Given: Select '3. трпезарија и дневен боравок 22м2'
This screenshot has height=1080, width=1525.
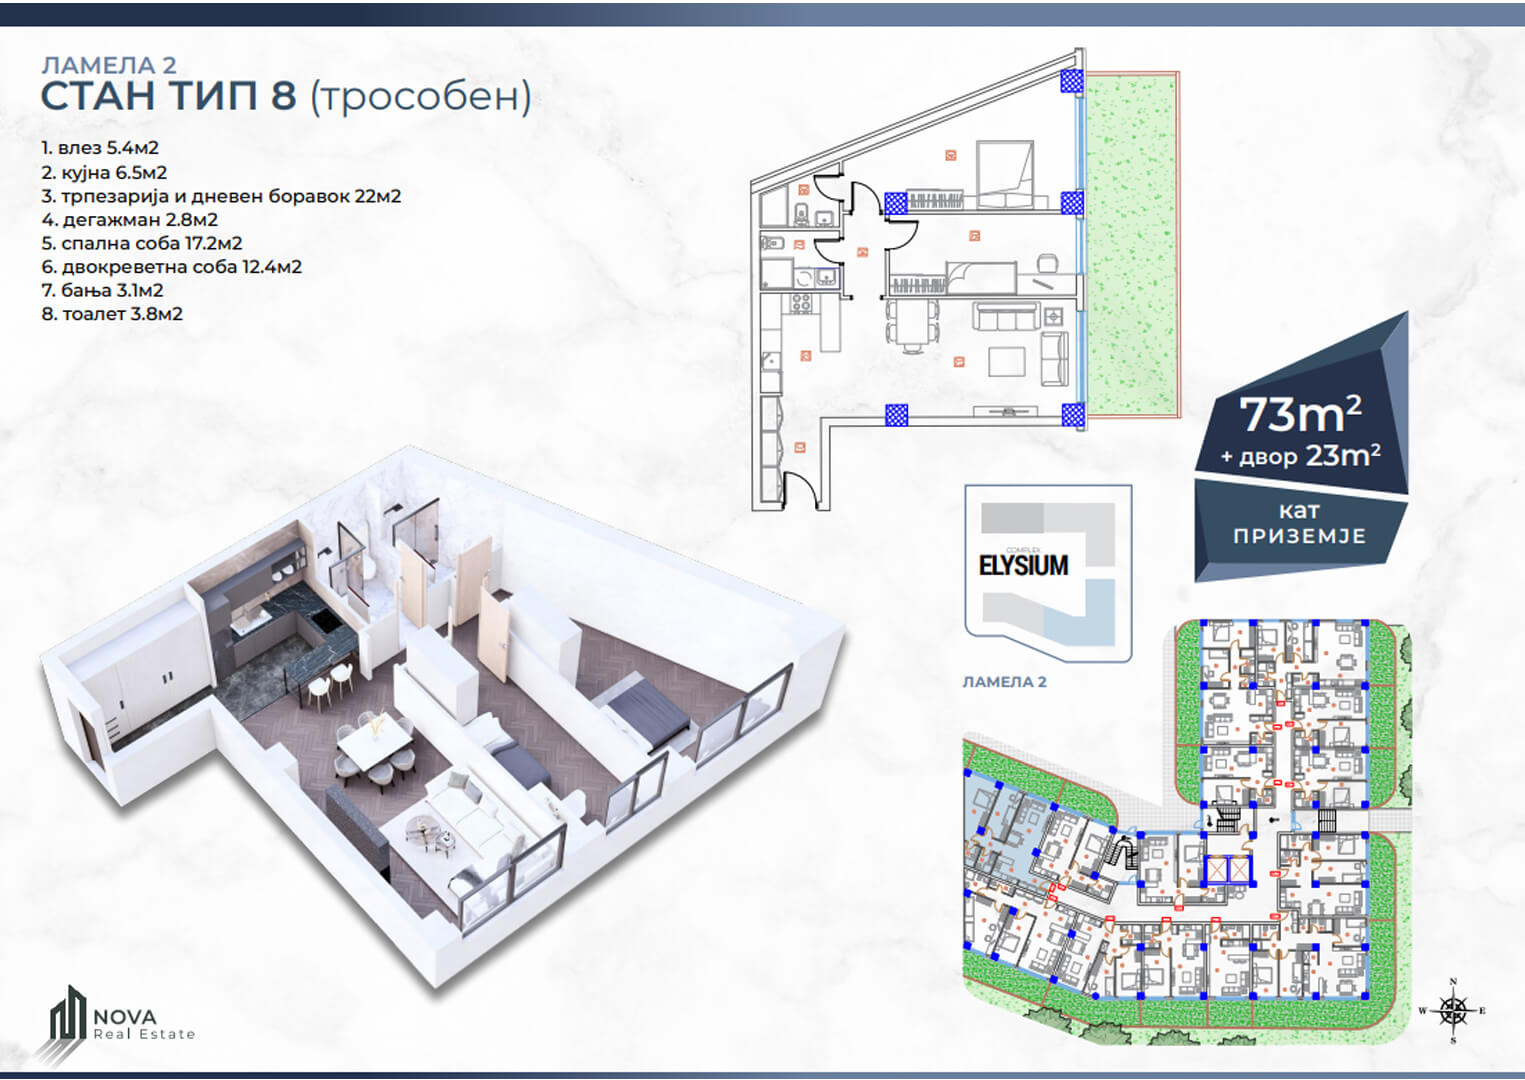Looking at the screenshot, I should pos(220,196).
